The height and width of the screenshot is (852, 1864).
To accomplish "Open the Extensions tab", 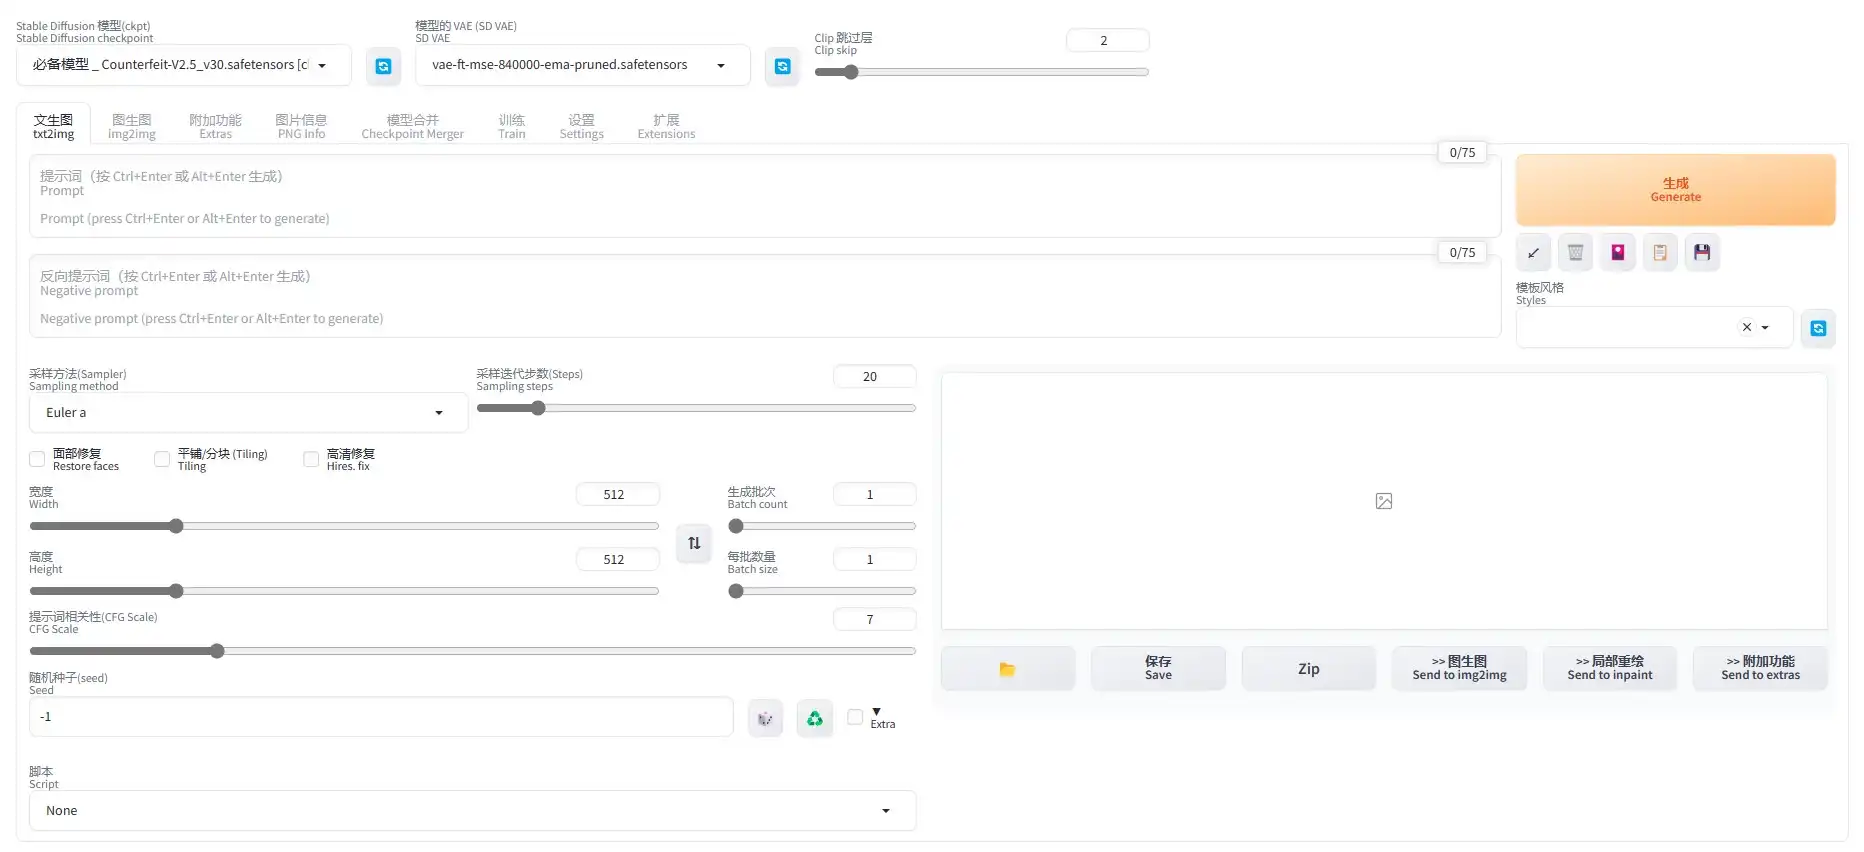I will (666, 126).
